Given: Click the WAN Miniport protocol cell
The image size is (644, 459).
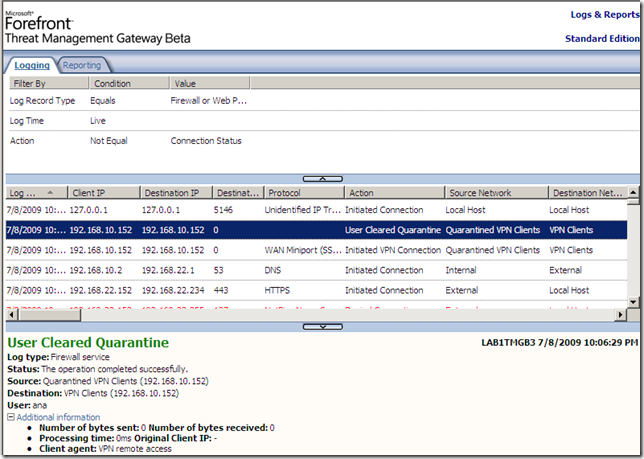Looking at the screenshot, I should point(303,250).
